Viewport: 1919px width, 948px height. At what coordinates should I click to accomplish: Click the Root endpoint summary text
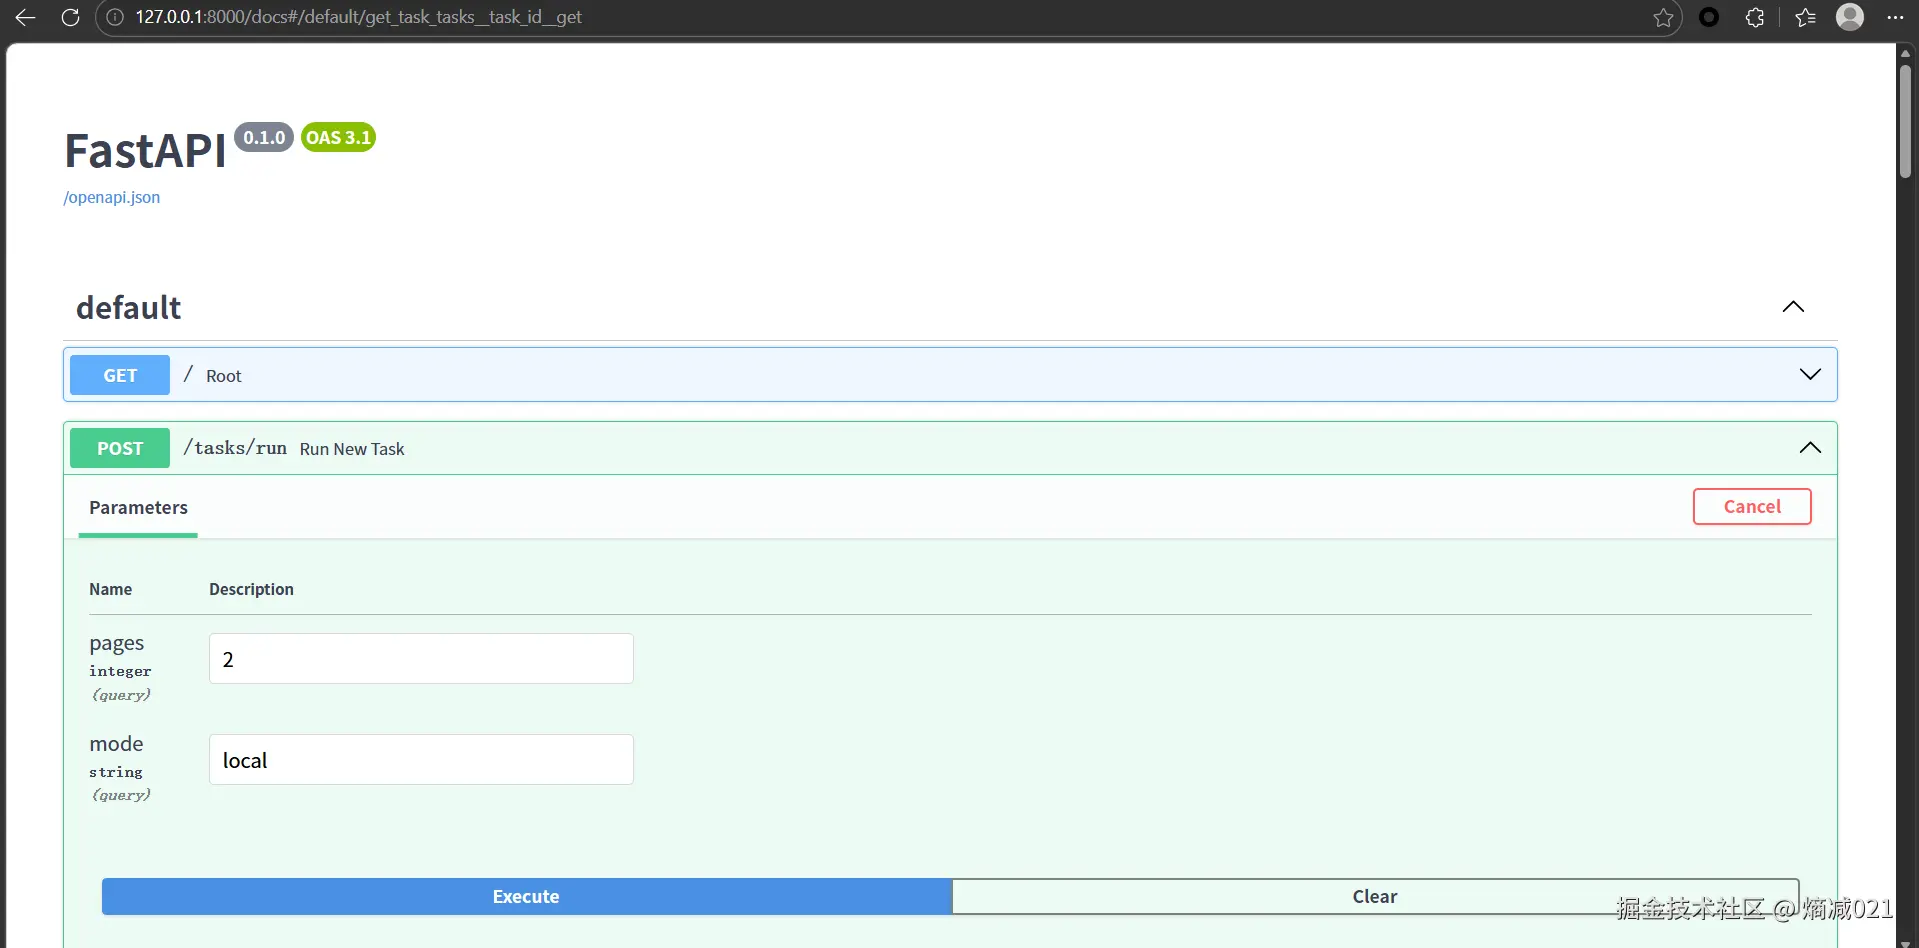(224, 376)
